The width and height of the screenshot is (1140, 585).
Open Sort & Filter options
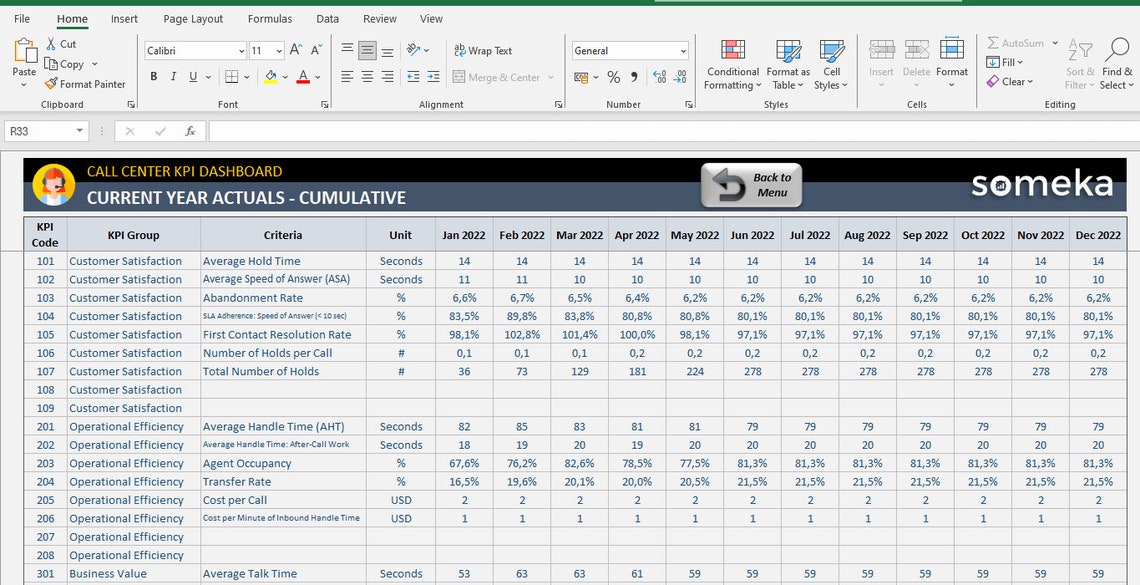(1080, 63)
